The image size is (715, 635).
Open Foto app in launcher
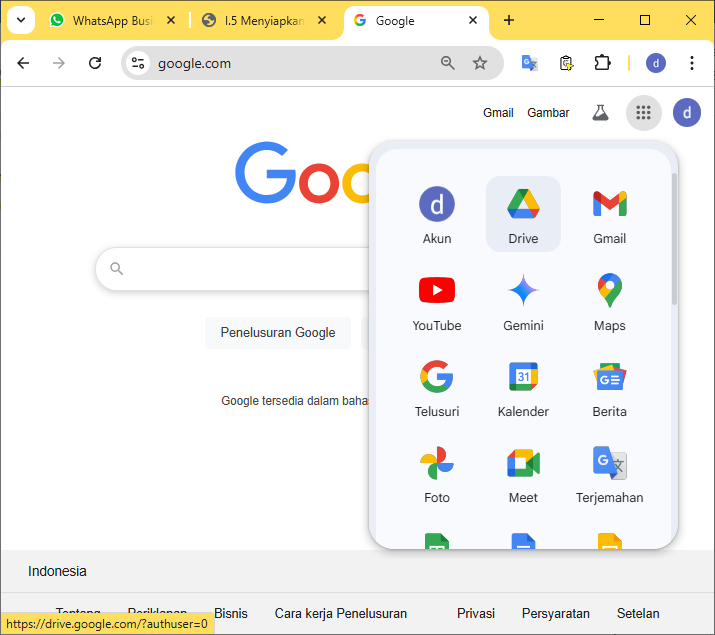pyautogui.click(x=437, y=472)
